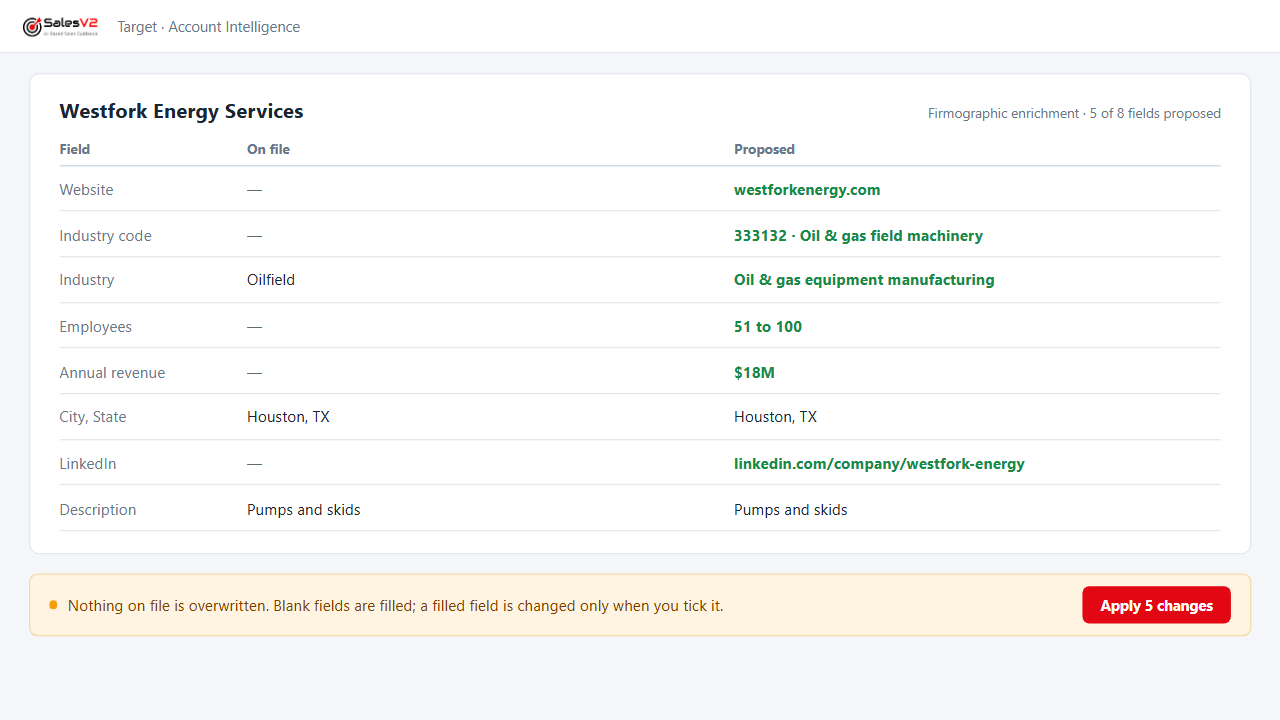This screenshot has height=720, width=1280.
Task: Click the LinkedIn field label
Action: (x=88, y=464)
